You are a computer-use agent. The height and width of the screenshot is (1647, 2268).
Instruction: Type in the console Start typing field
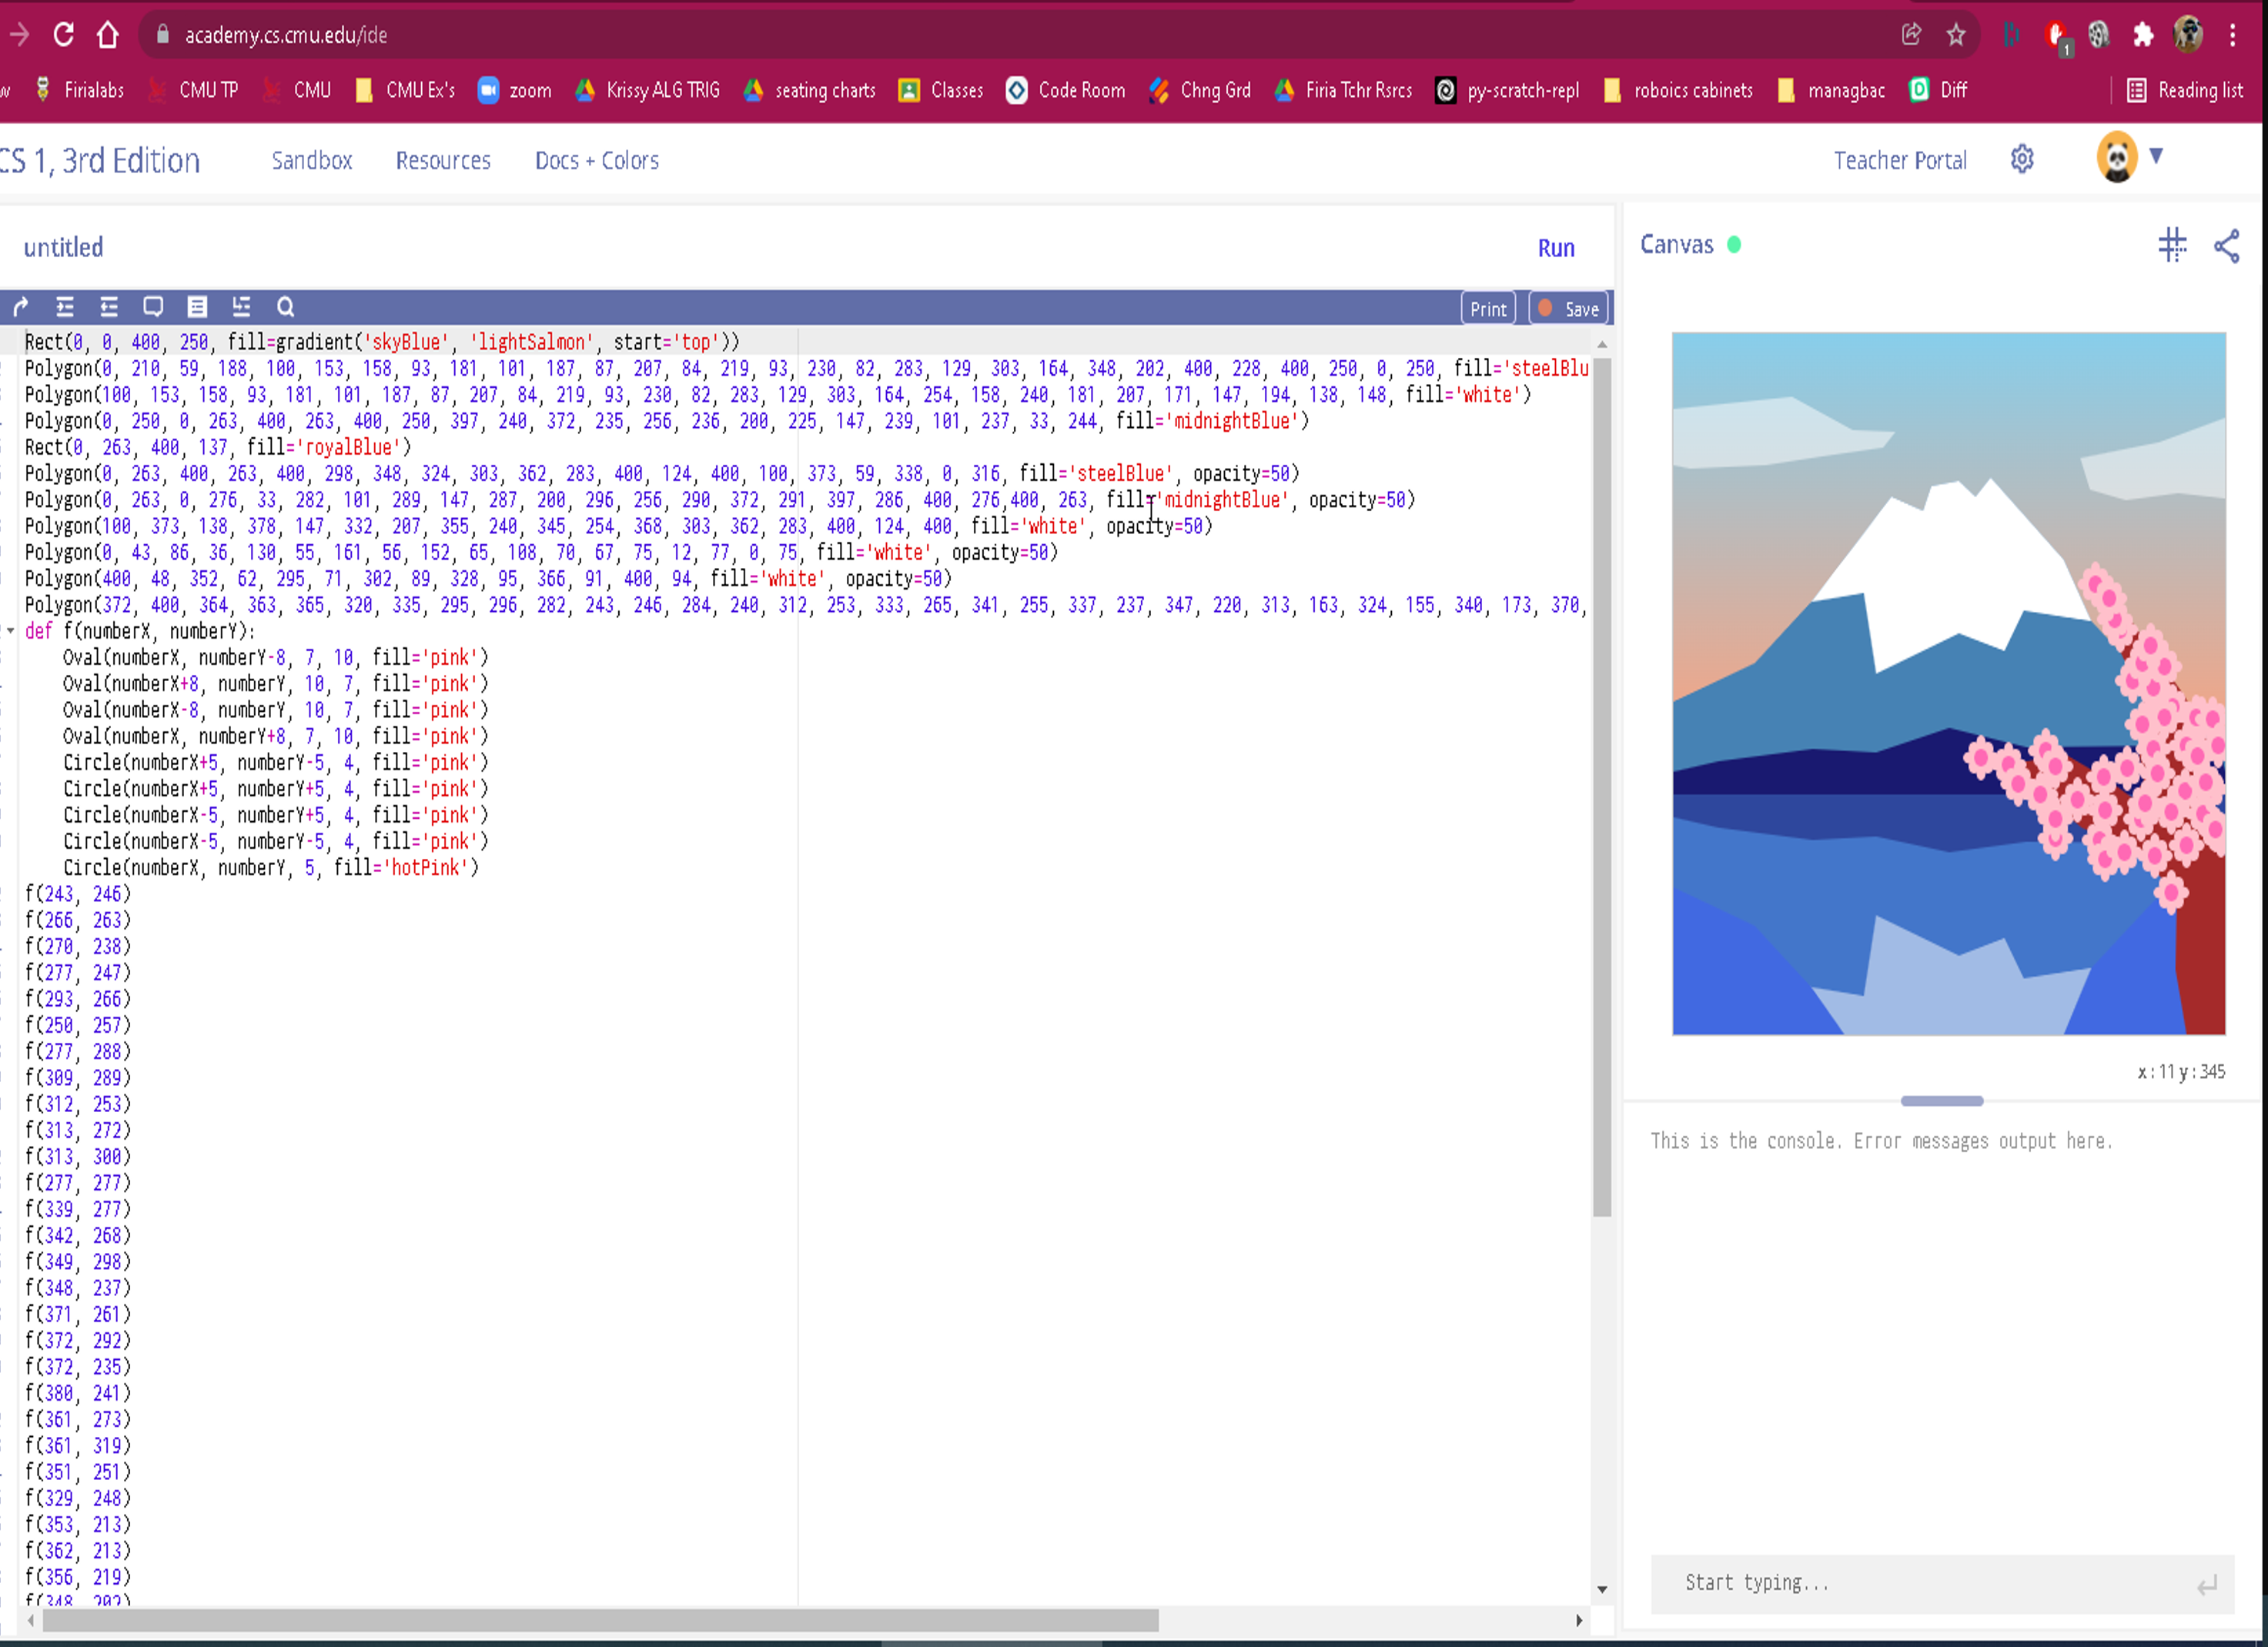coord(1900,1582)
